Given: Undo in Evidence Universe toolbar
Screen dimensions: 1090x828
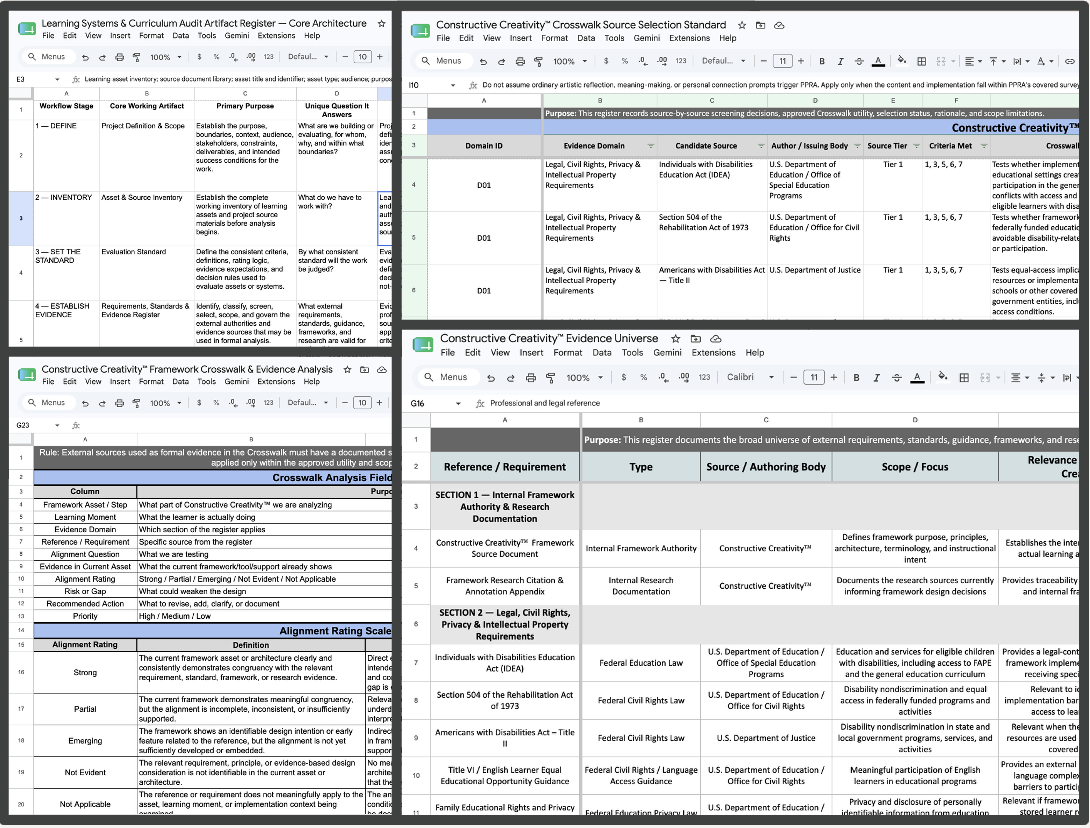Looking at the screenshot, I should coord(491,378).
